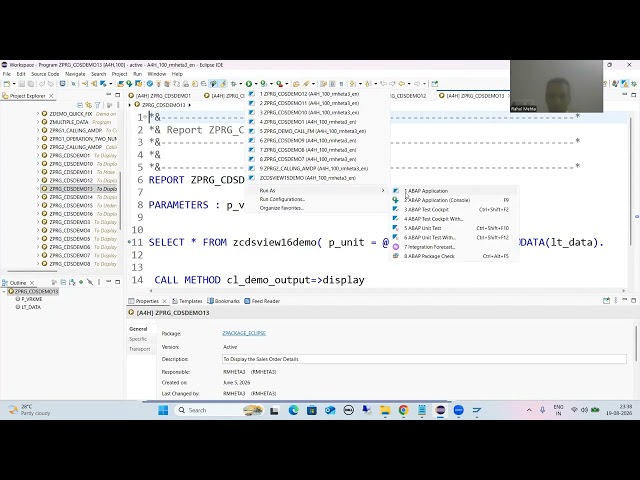This screenshot has height=480, width=640.
Task: Click breadcrumb arrow before ZPRG_CDSDEMO13
Action: [x=130, y=105]
